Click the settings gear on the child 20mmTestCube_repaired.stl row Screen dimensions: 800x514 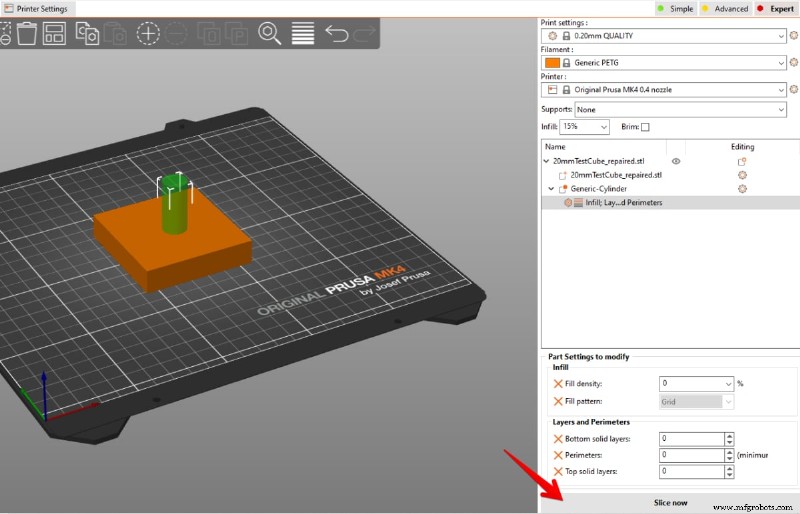[742, 175]
